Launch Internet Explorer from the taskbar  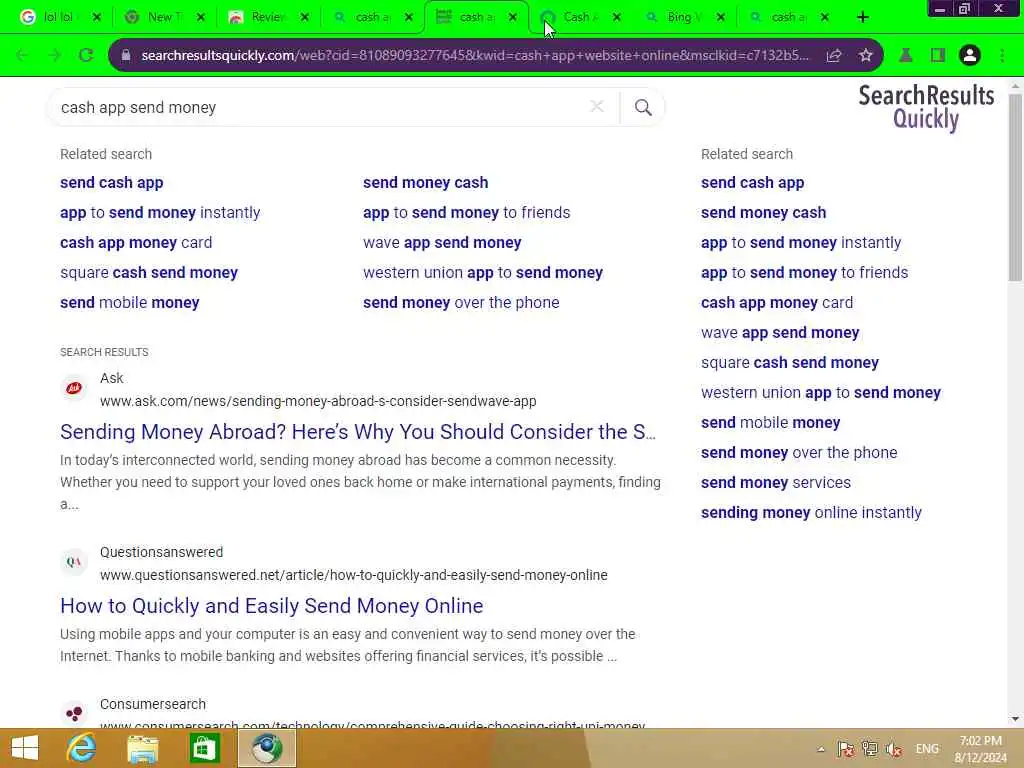coord(82,748)
